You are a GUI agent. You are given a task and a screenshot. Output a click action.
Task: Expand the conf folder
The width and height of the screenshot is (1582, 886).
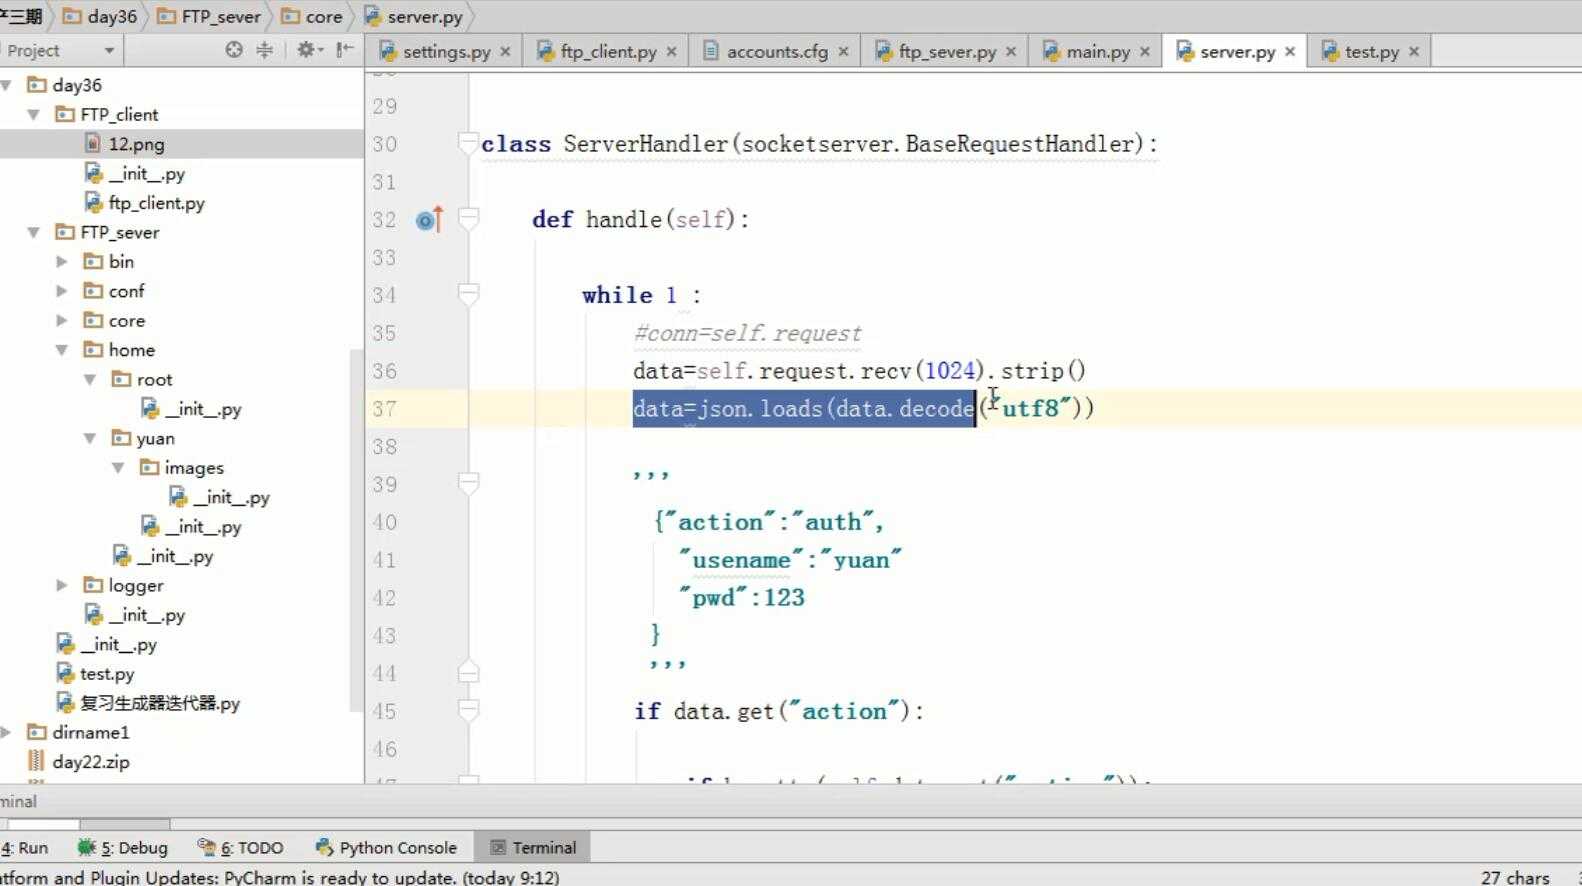[x=62, y=291]
